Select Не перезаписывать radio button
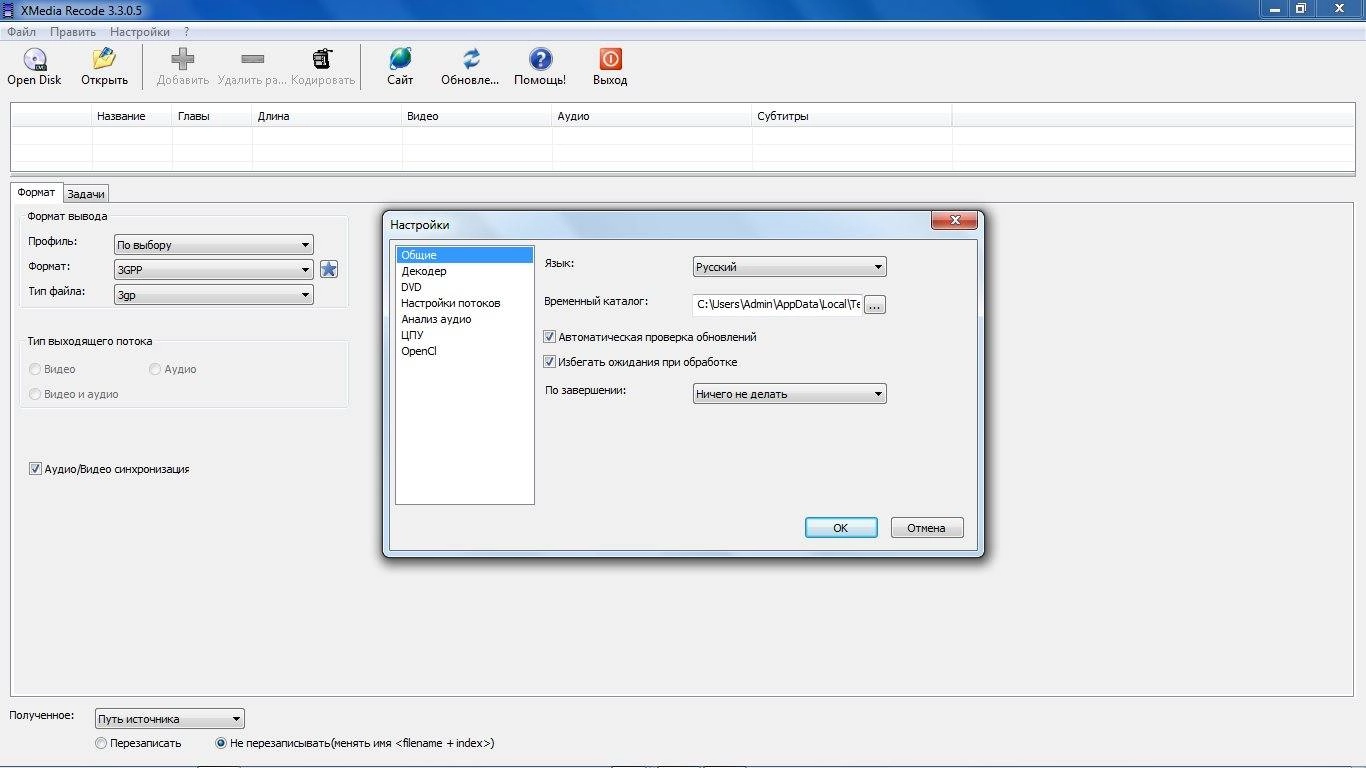This screenshot has height=768, width=1366. tap(221, 743)
